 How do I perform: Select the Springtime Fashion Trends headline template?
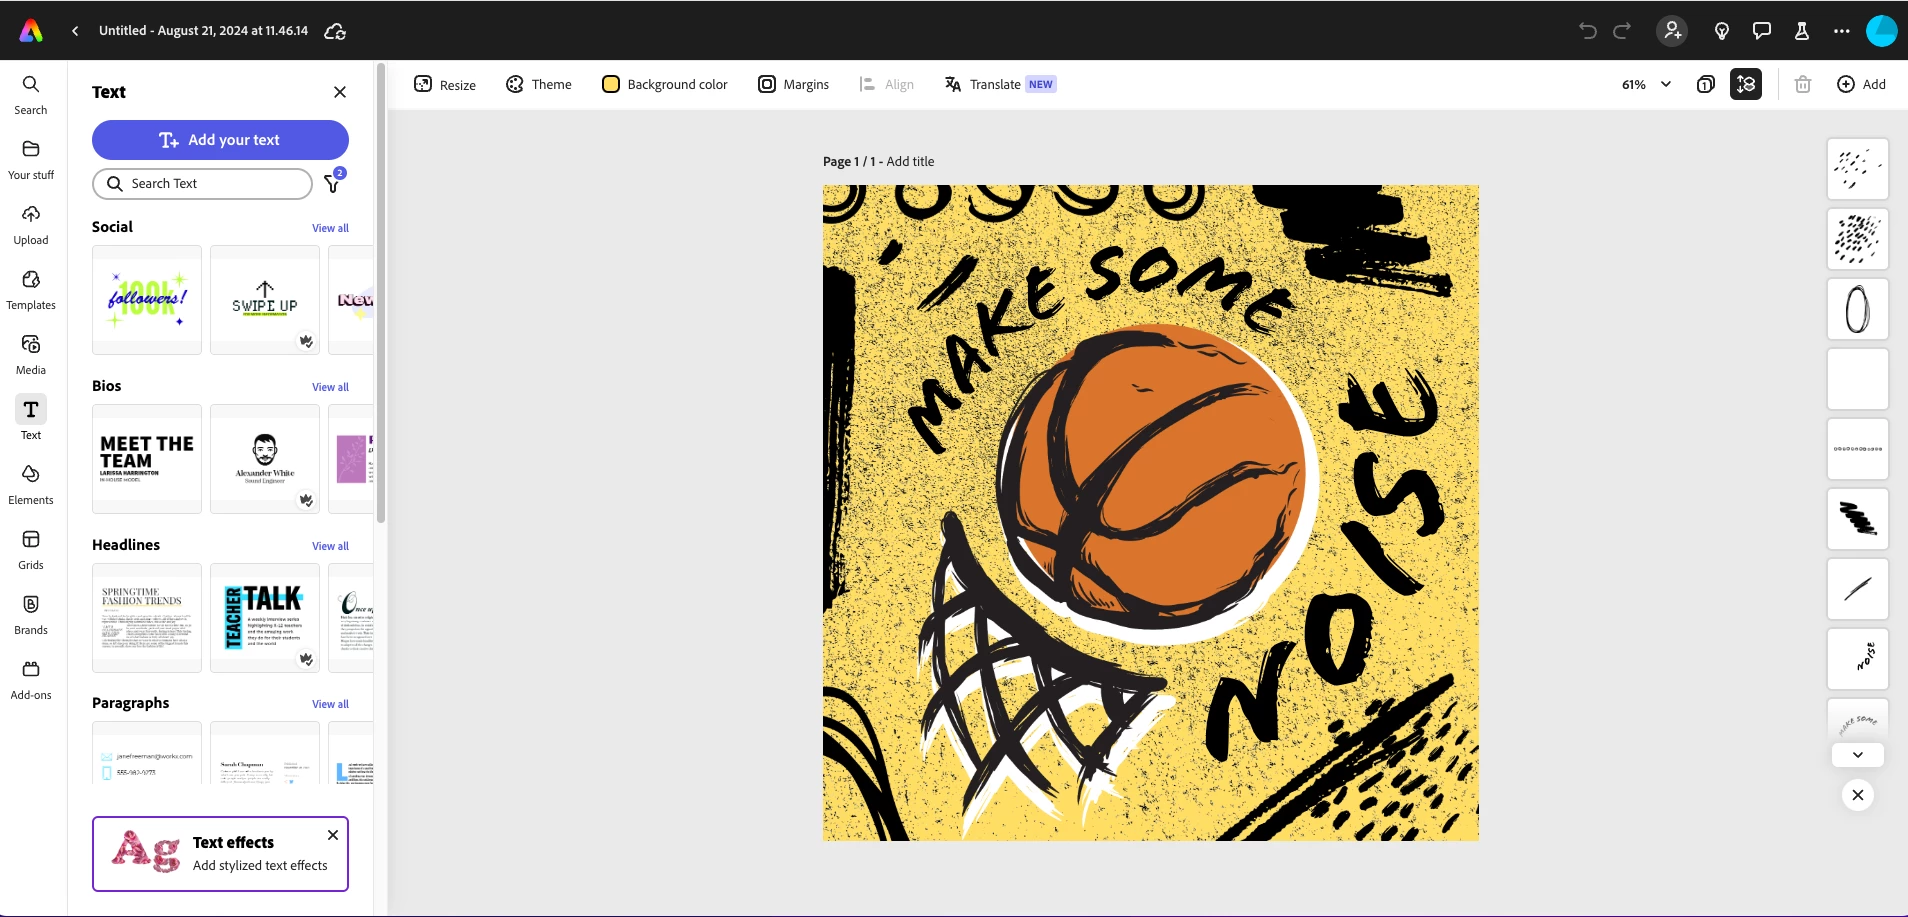147,618
